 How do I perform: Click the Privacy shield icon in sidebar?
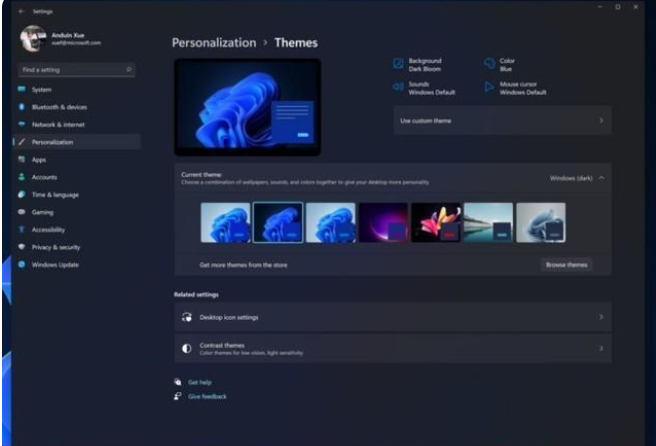[x=22, y=247]
